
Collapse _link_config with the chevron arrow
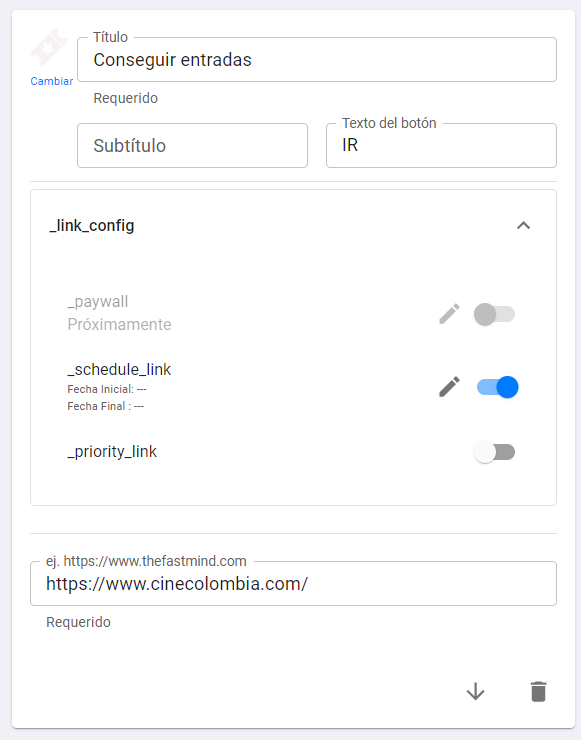point(523,226)
